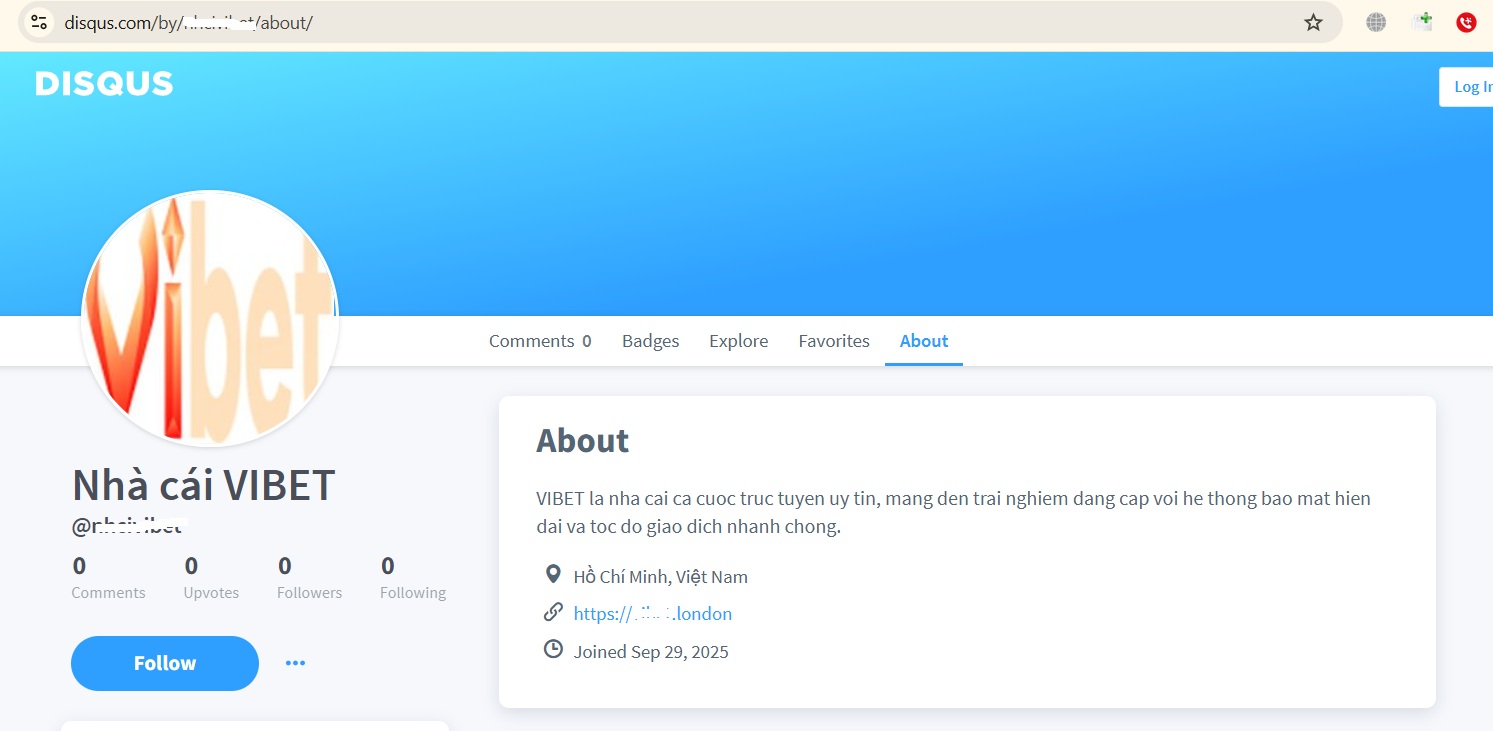This screenshot has width=1493, height=731.
Task: Click the link chain icon
Action: pos(552,612)
